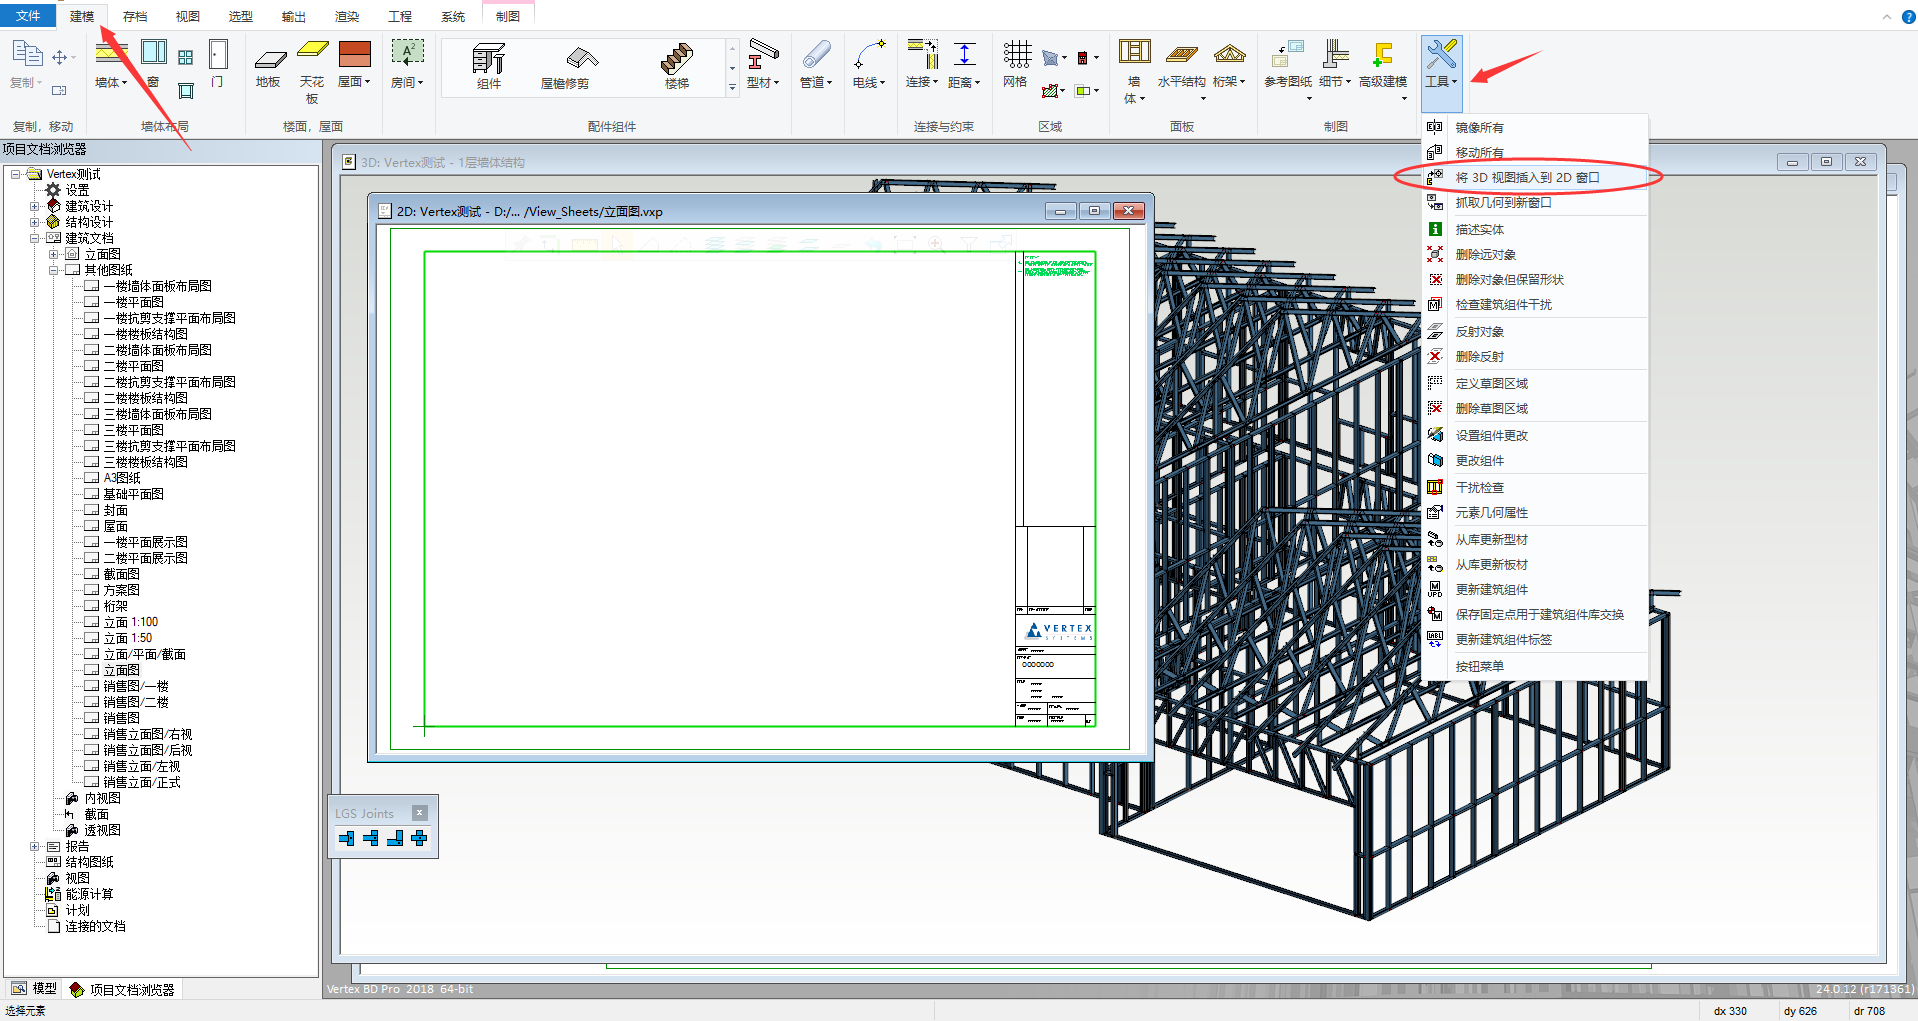Click the 管道 pipe tool icon
Viewport: 1918px width, 1021px height.
[816, 53]
